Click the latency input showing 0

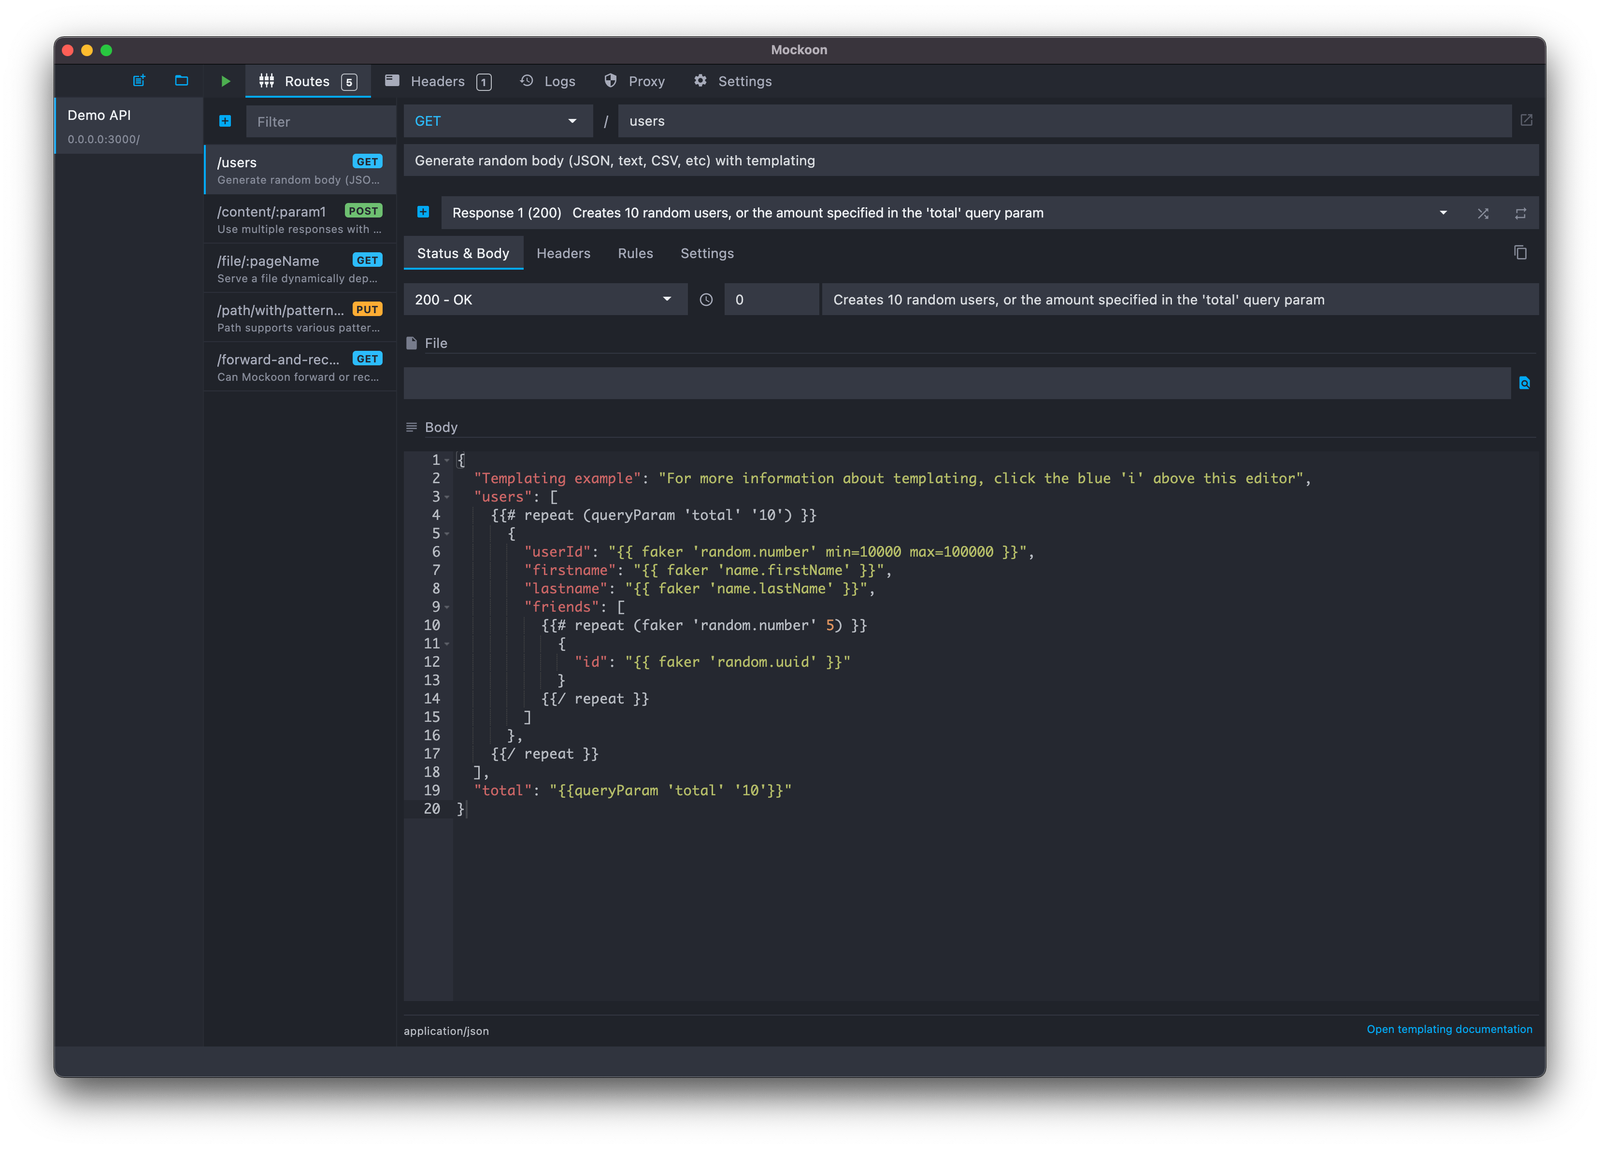click(771, 300)
